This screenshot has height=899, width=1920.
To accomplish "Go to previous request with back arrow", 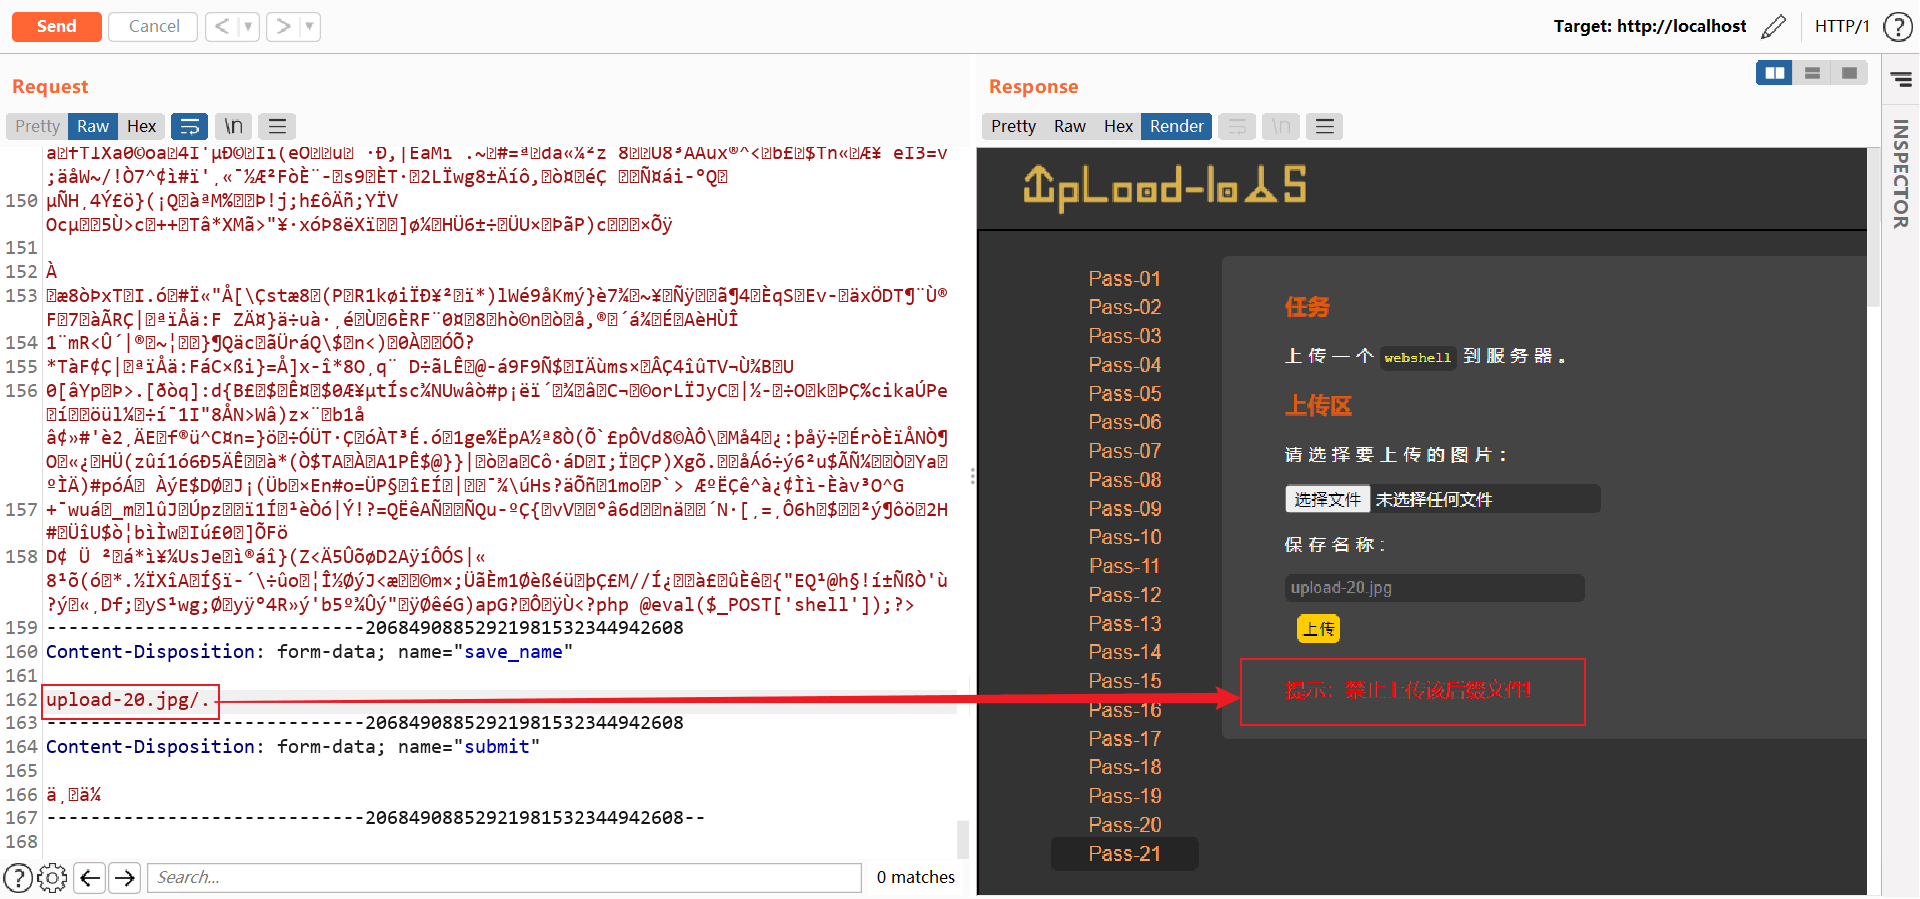I will pos(222,26).
